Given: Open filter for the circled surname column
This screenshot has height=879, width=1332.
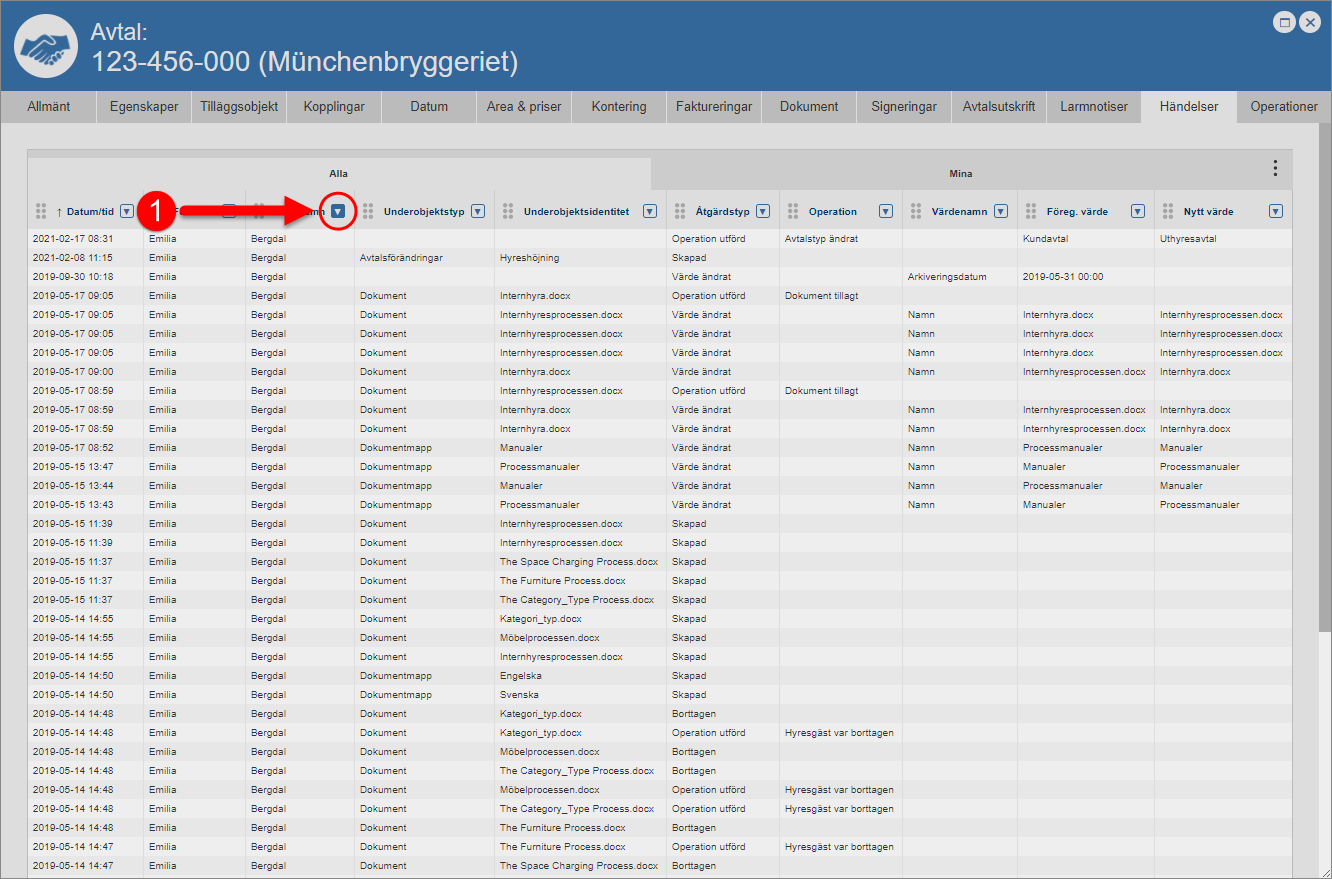Looking at the screenshot, I should point(339,211).
